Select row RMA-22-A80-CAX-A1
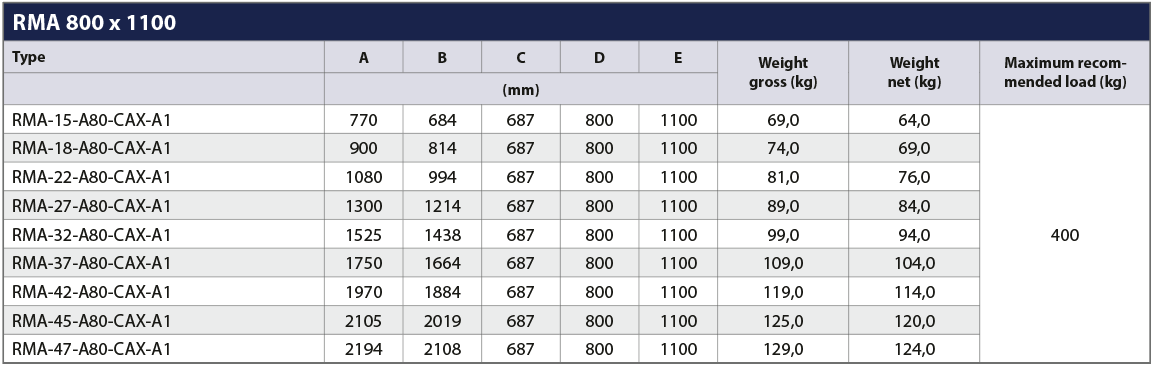 [x=491, y=177]
